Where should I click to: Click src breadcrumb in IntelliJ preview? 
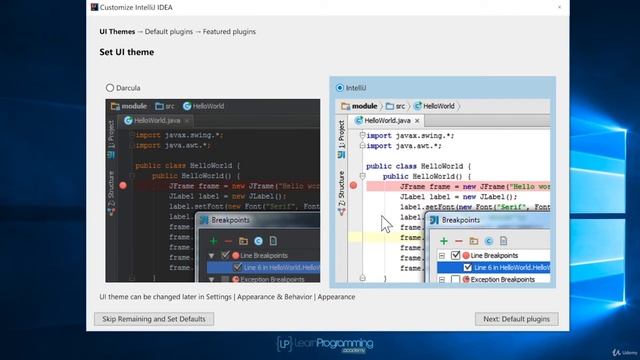tap(396, 106)
